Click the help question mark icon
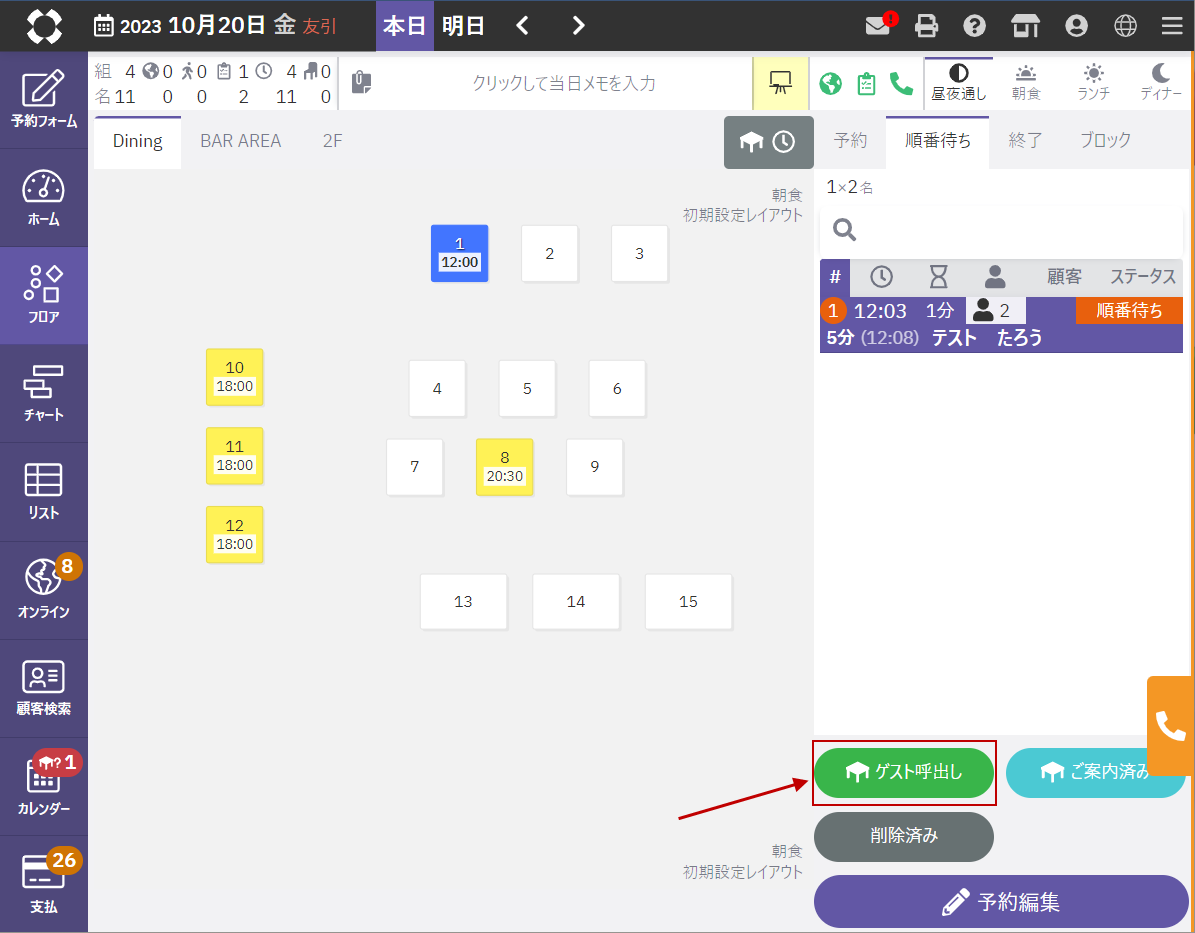The width and height of the screenshot is (1195, 933). pyautogui.click(x=975, y=26)
